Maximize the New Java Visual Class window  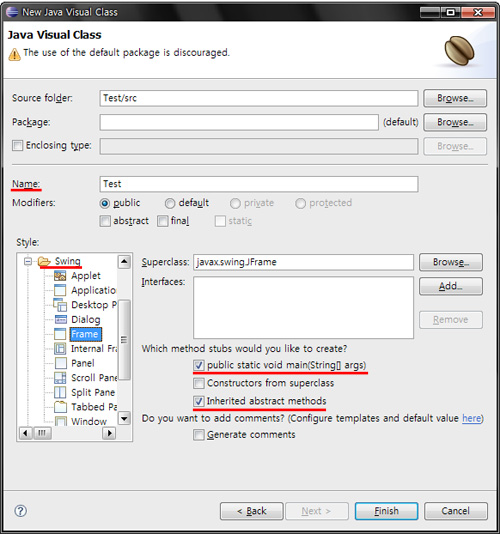tap(450, 13)
